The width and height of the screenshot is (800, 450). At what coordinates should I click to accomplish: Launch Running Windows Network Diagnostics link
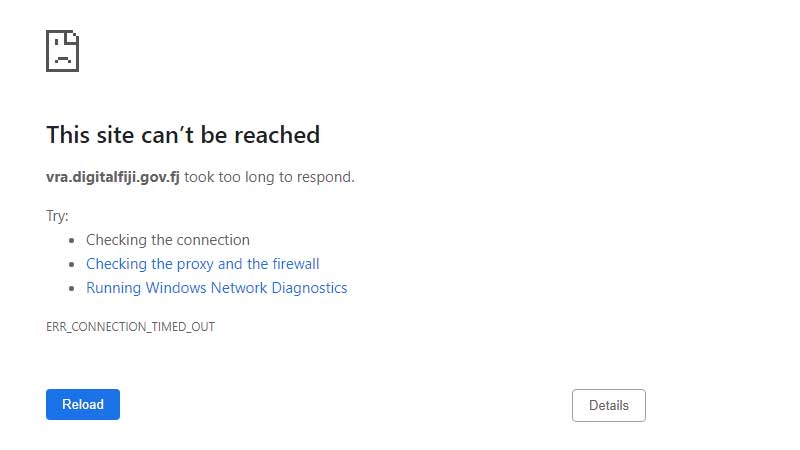click(217, 288)
